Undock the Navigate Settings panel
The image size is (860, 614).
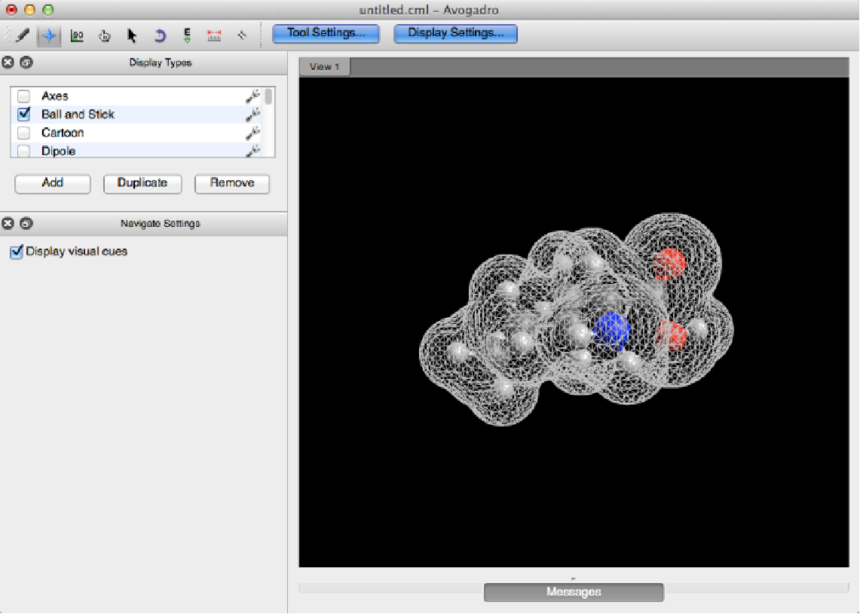(x=26, y=224)
